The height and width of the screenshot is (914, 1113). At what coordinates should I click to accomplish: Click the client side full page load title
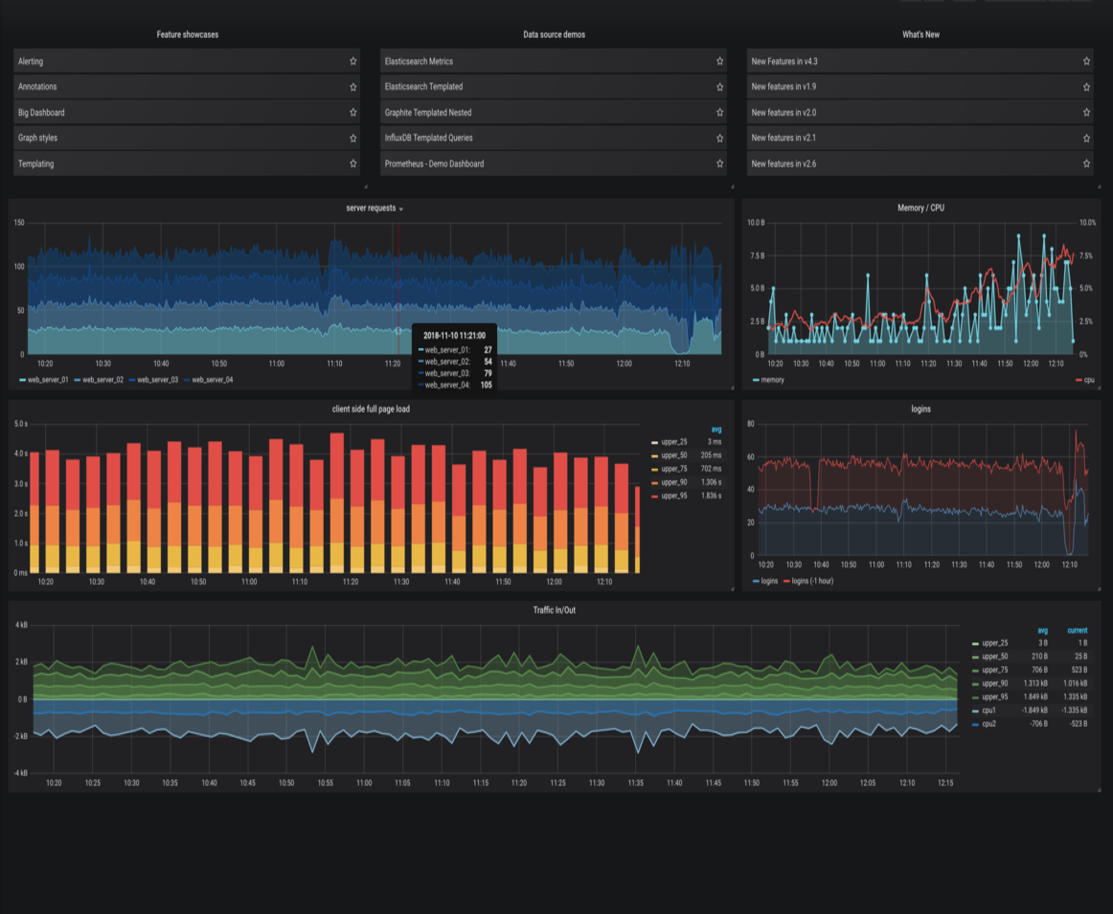point(370,409)
